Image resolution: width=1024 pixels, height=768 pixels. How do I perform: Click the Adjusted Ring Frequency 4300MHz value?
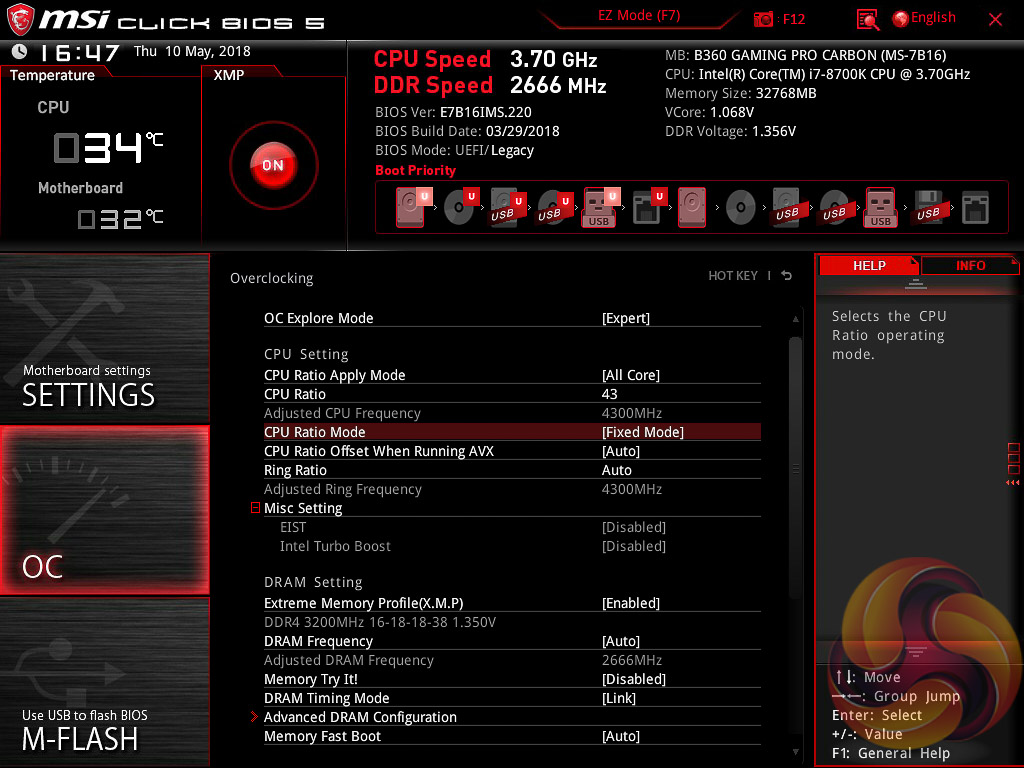[632, 488]
